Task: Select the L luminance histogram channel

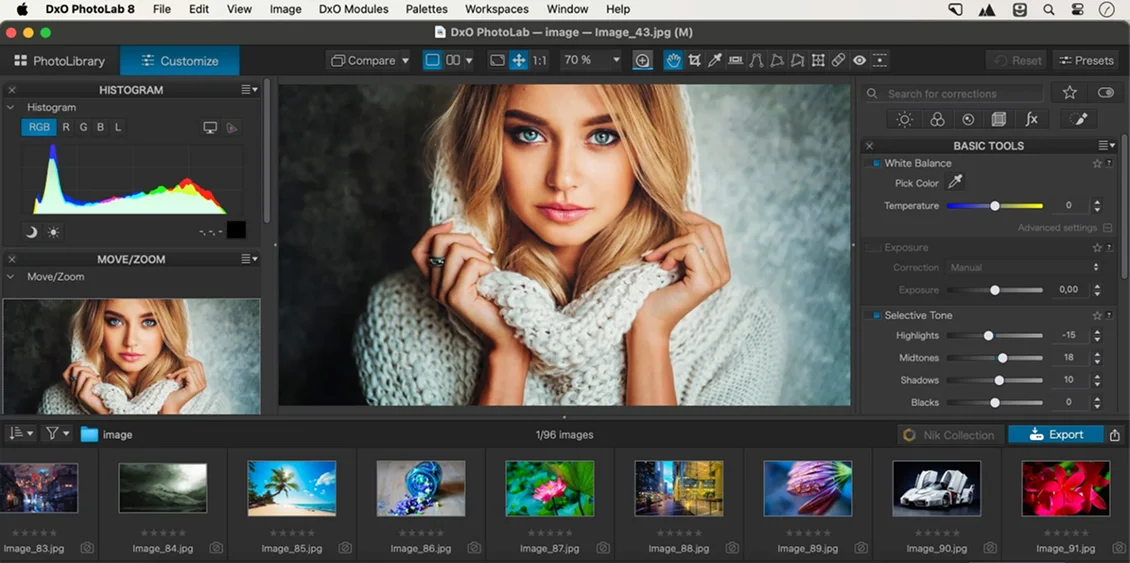Action: point(117,128)
